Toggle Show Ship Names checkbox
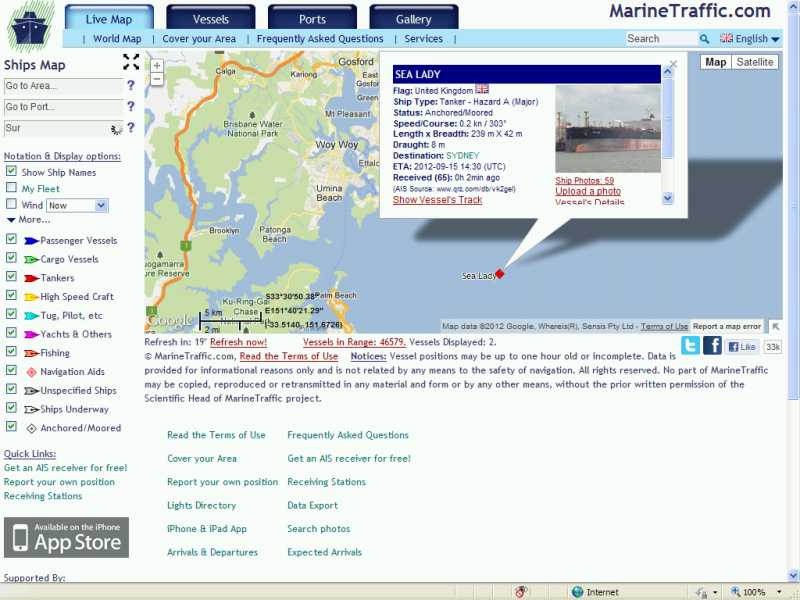 11,172
